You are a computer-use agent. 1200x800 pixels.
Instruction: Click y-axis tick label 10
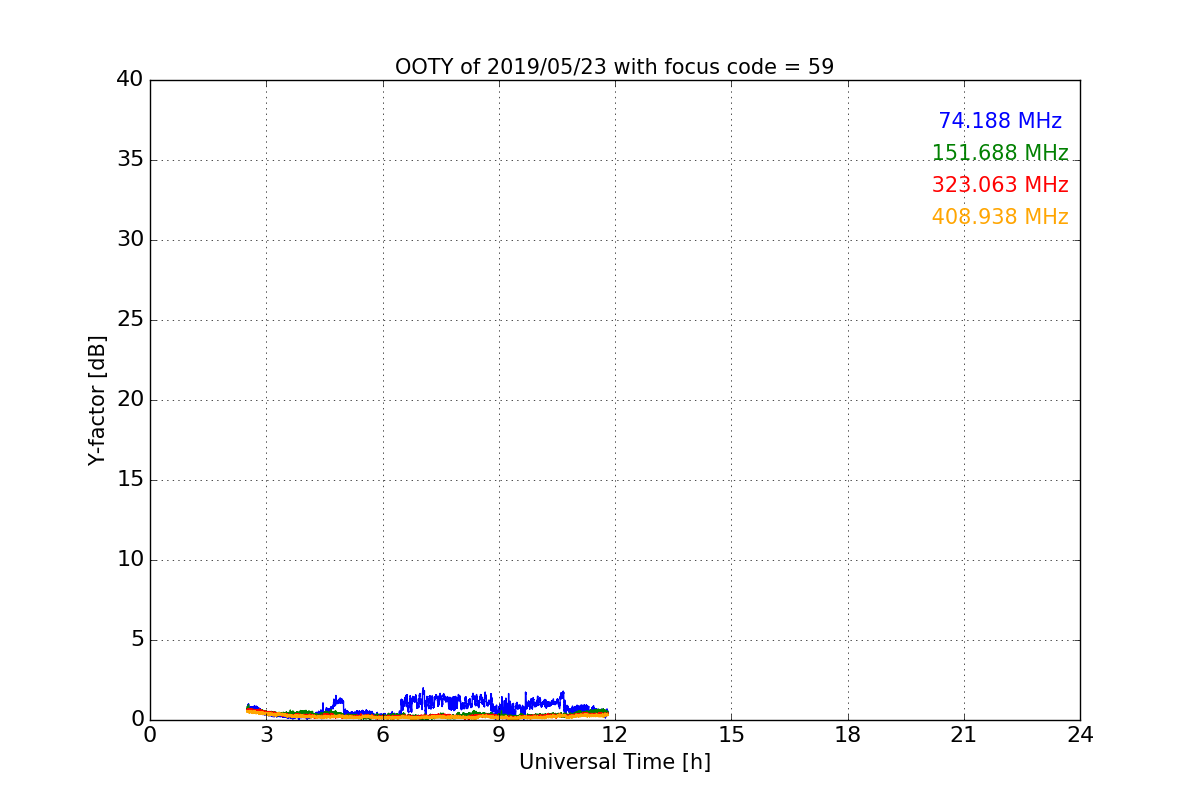click(130, 560)
